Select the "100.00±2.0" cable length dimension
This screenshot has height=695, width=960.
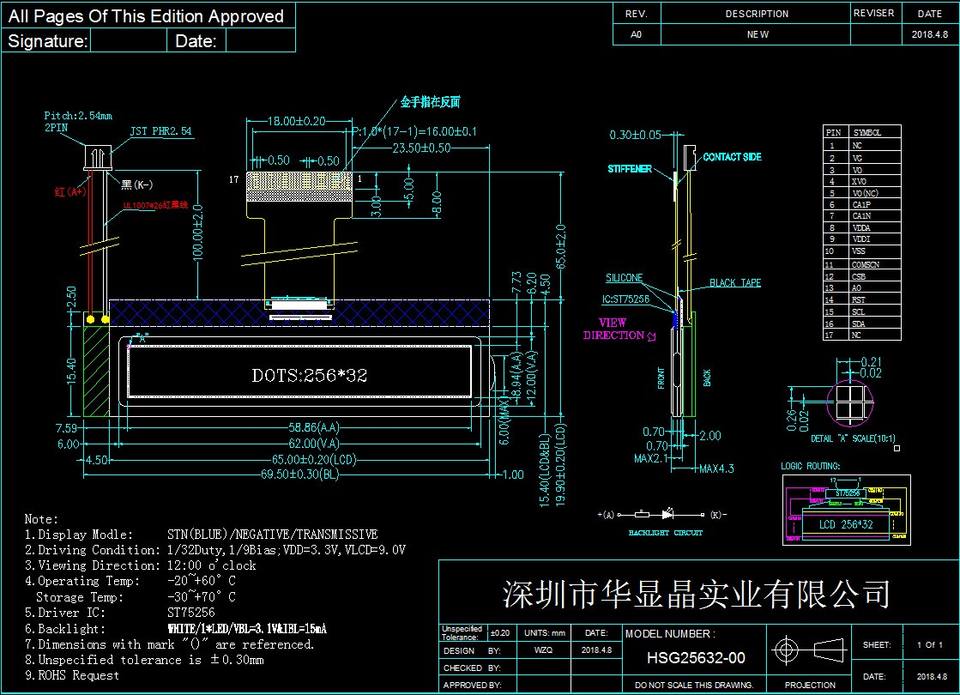198,232
